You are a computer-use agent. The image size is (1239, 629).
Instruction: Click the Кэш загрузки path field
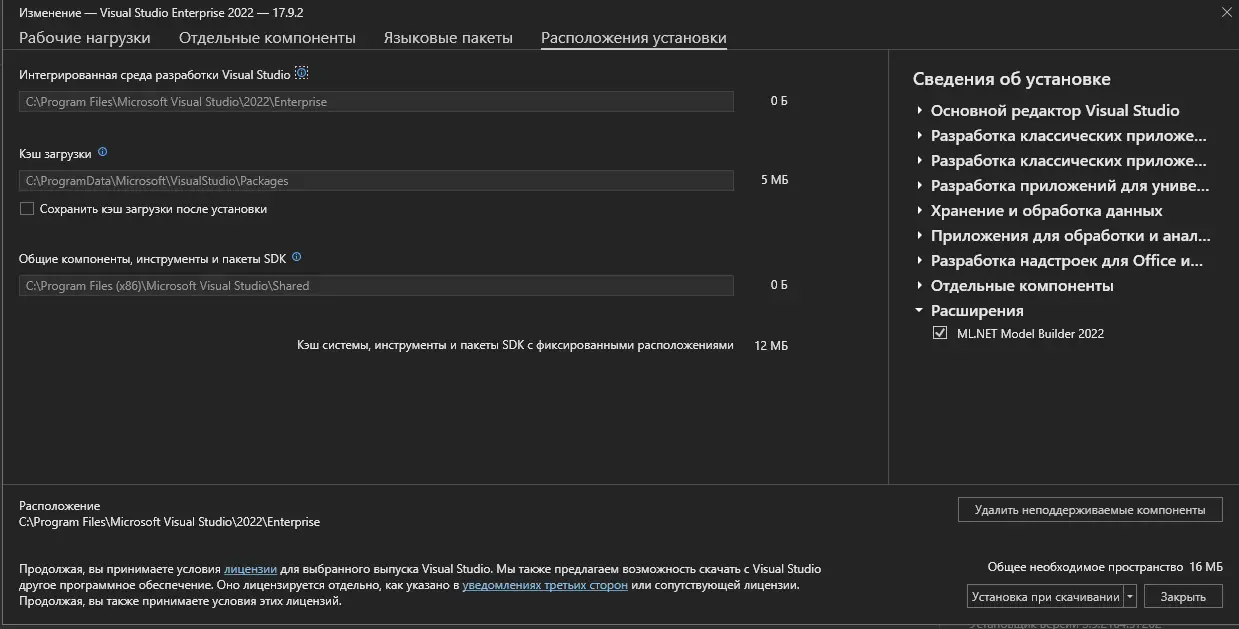(378, 180)
